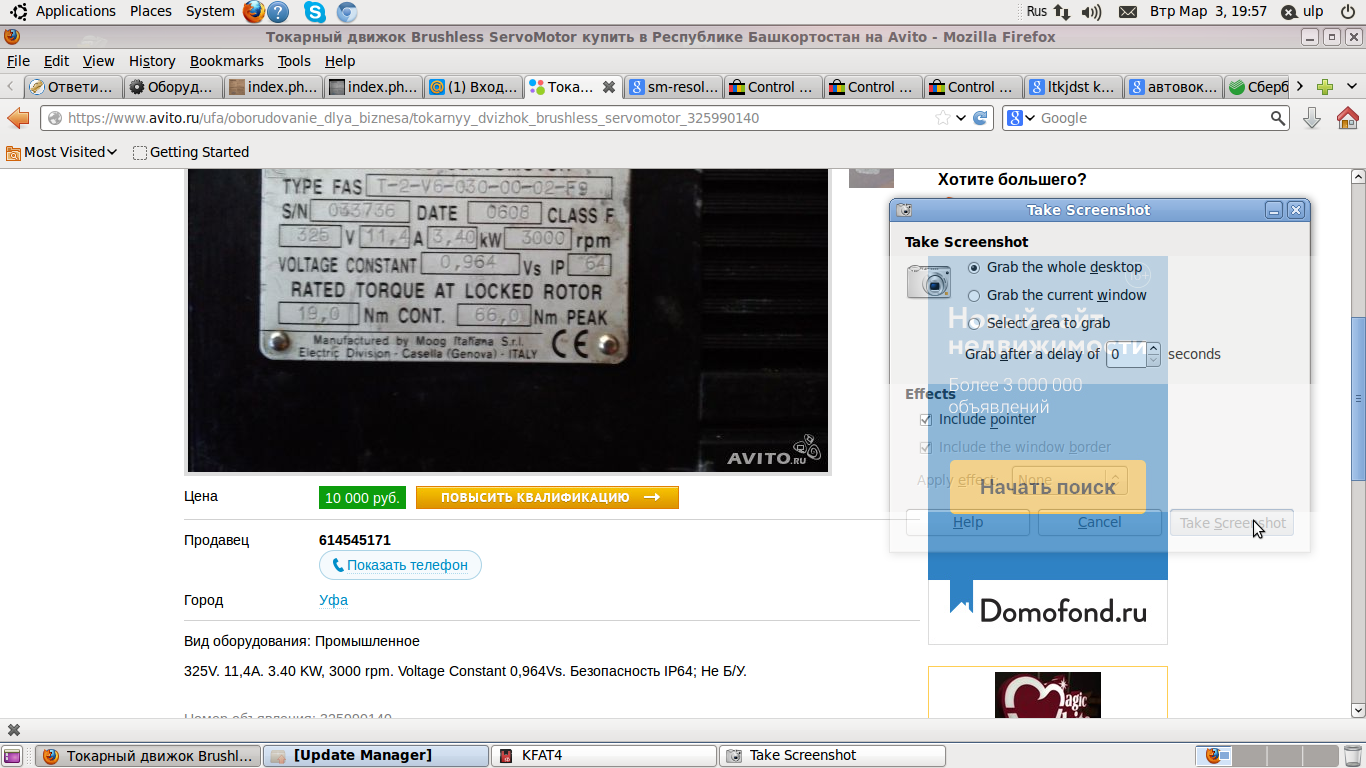Open a new tab with the plus icon
This screenshot has height=768, width=1366.
click(1325, 87)
